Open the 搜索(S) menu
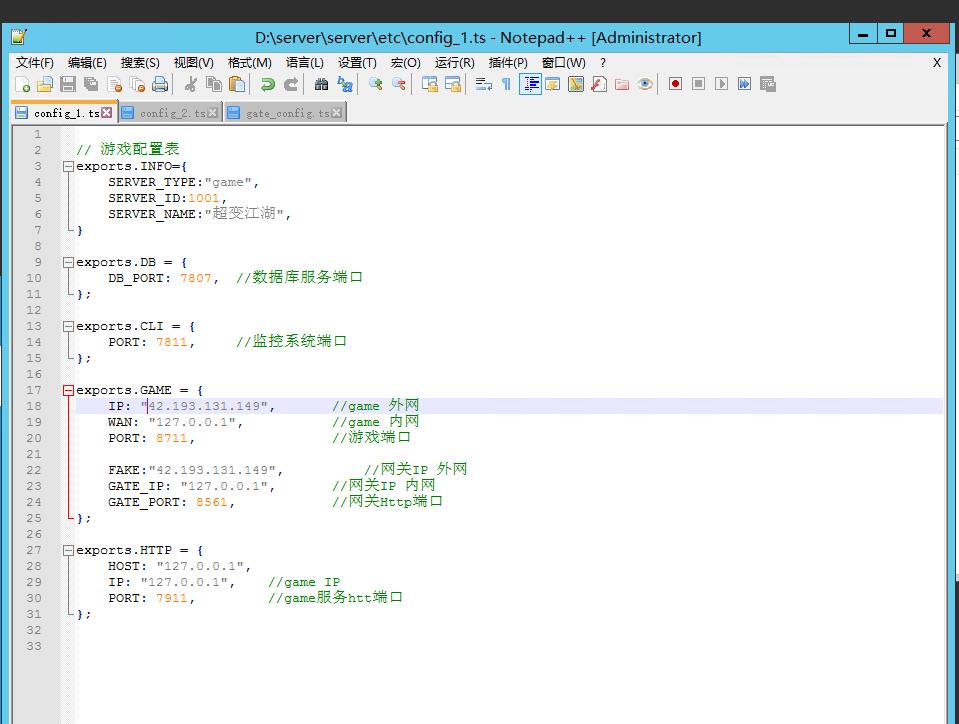This screenshot has height=724, width=959. click(140, 63)
